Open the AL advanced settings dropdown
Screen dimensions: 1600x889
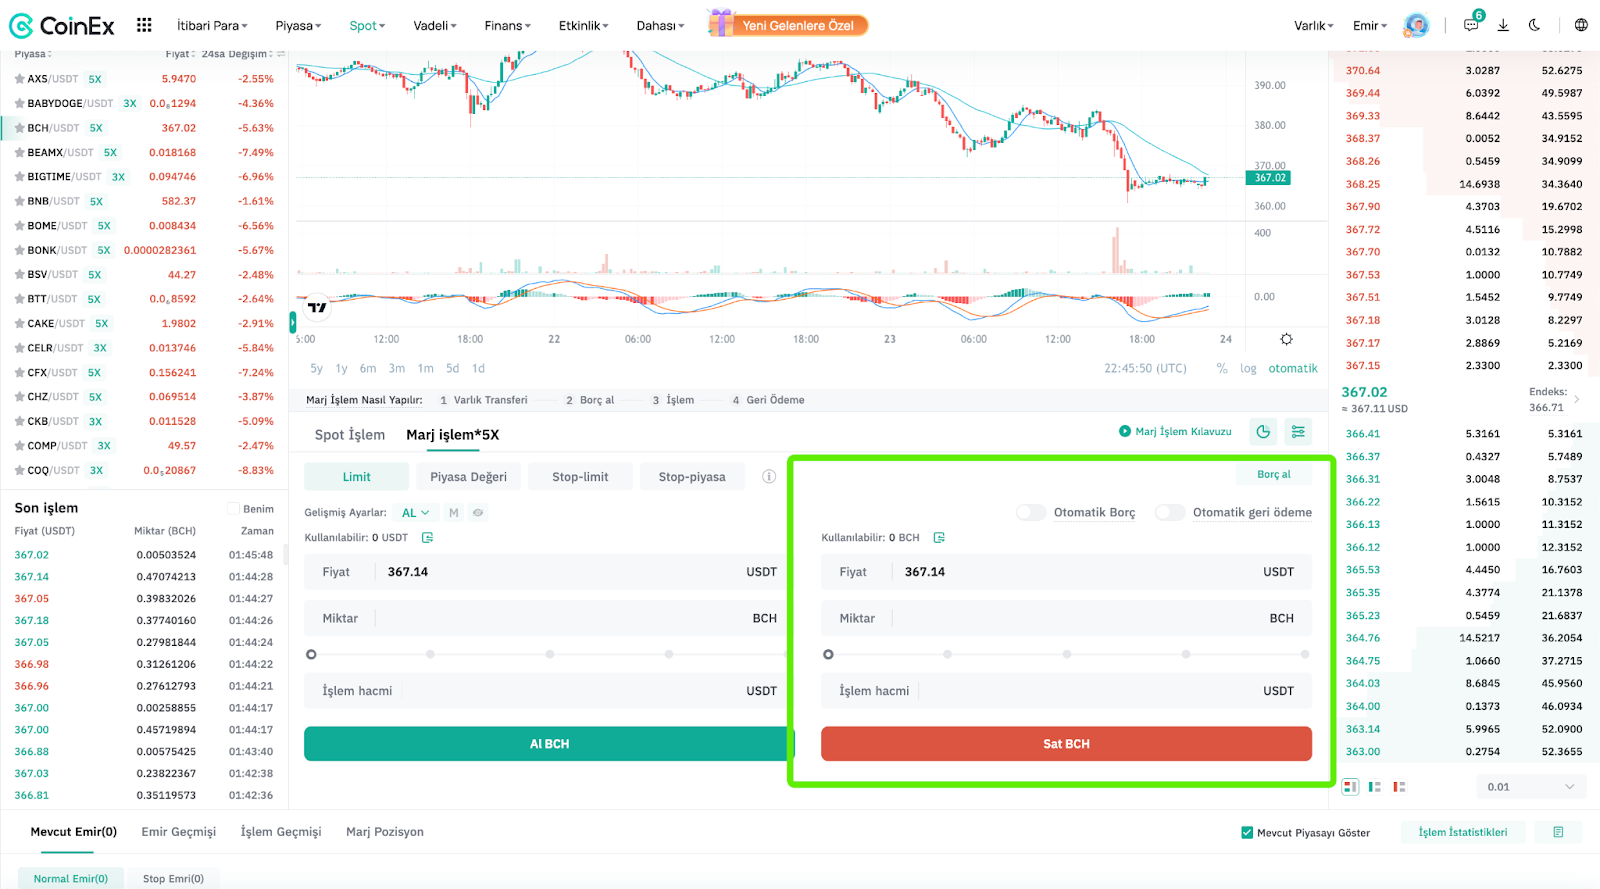point(415,512)
